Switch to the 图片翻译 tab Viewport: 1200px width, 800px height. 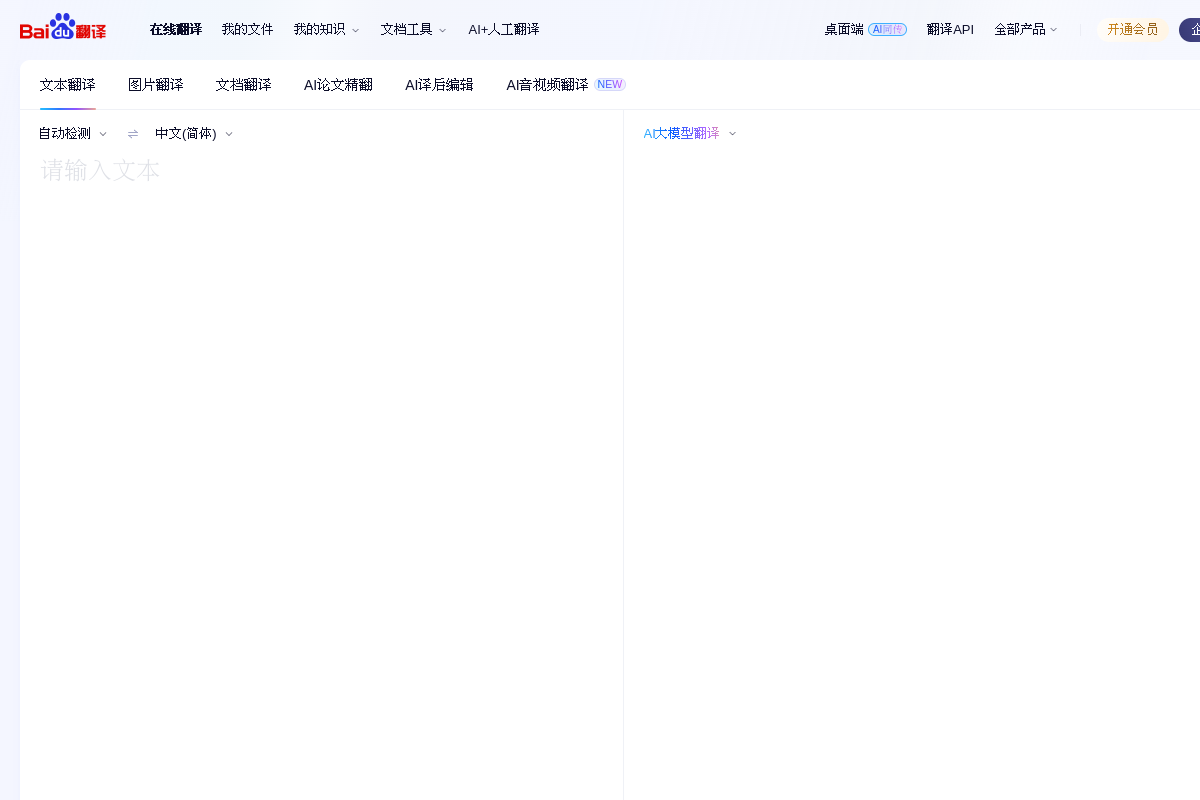(x=156, y=85)
